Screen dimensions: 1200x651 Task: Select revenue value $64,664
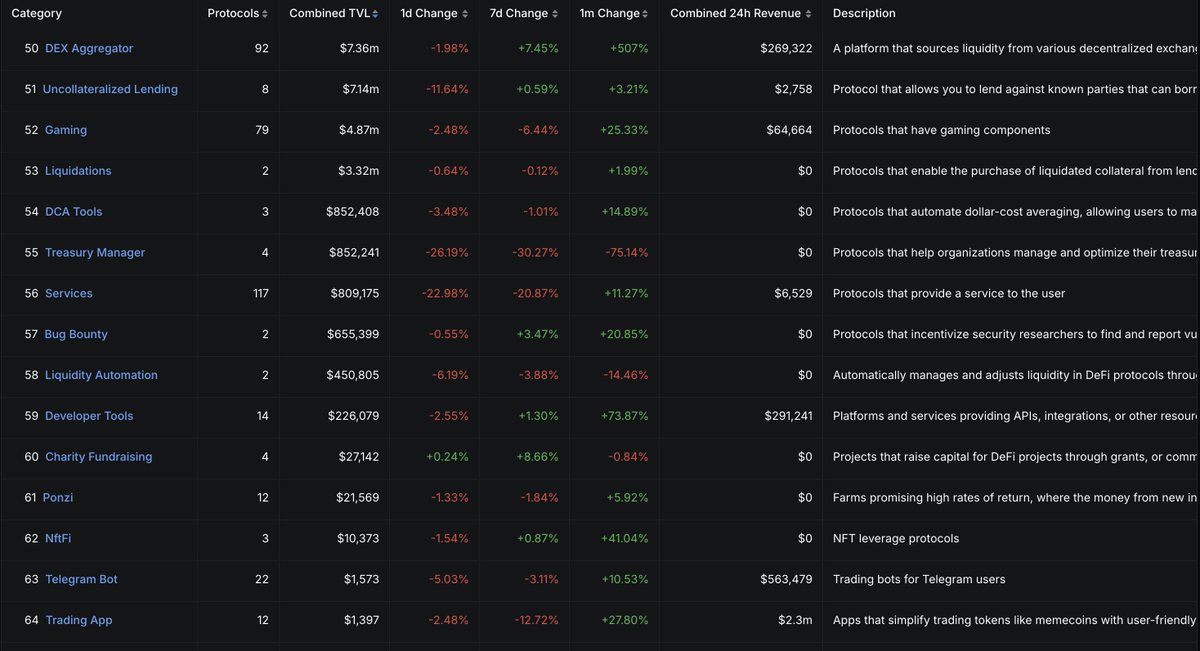789,130
